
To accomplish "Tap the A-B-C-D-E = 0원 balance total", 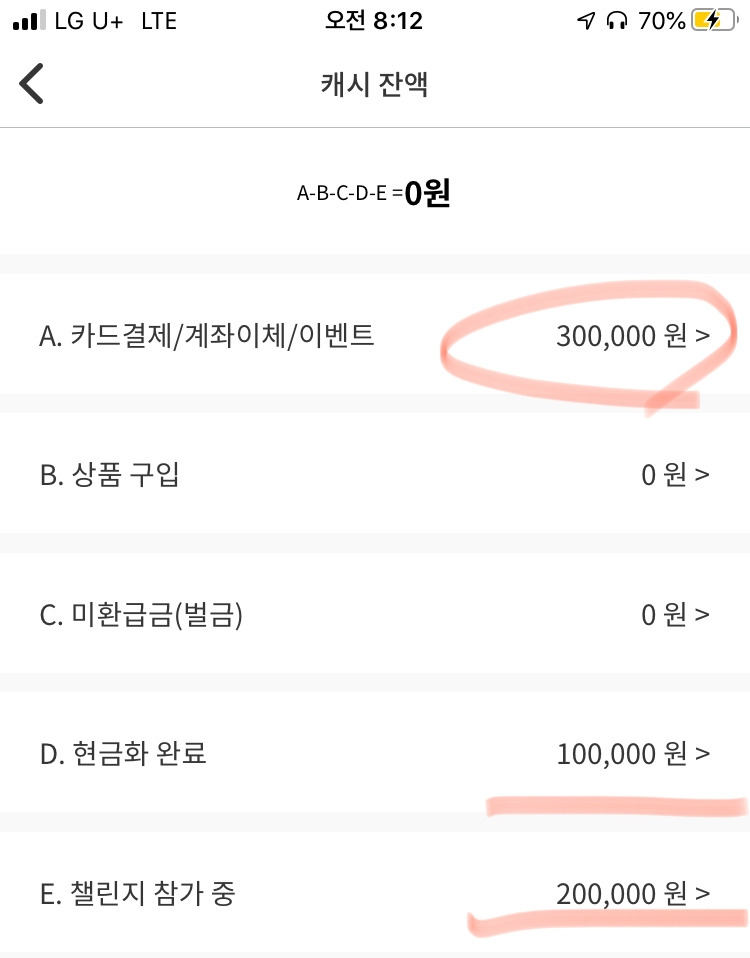I will (x=374, y=192).
